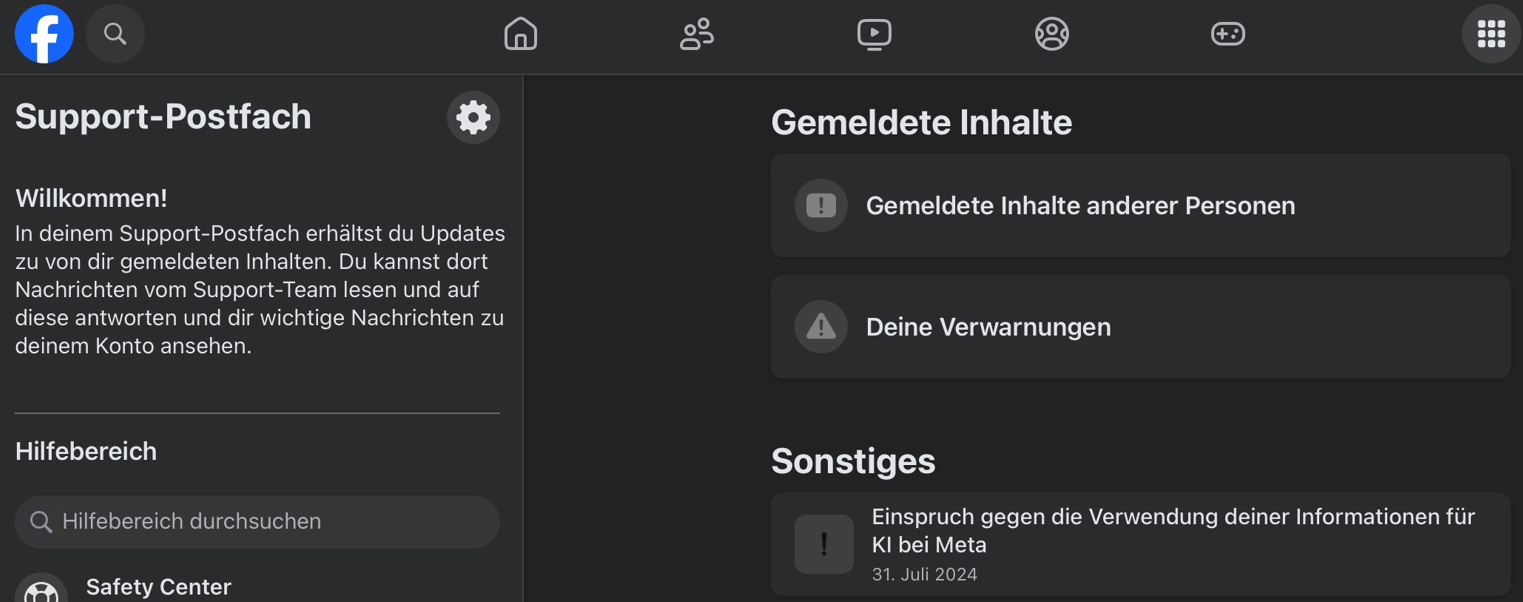Click the Safety Center icon
The width and height of the screenshot is (1523, 602).
point(41,590)
